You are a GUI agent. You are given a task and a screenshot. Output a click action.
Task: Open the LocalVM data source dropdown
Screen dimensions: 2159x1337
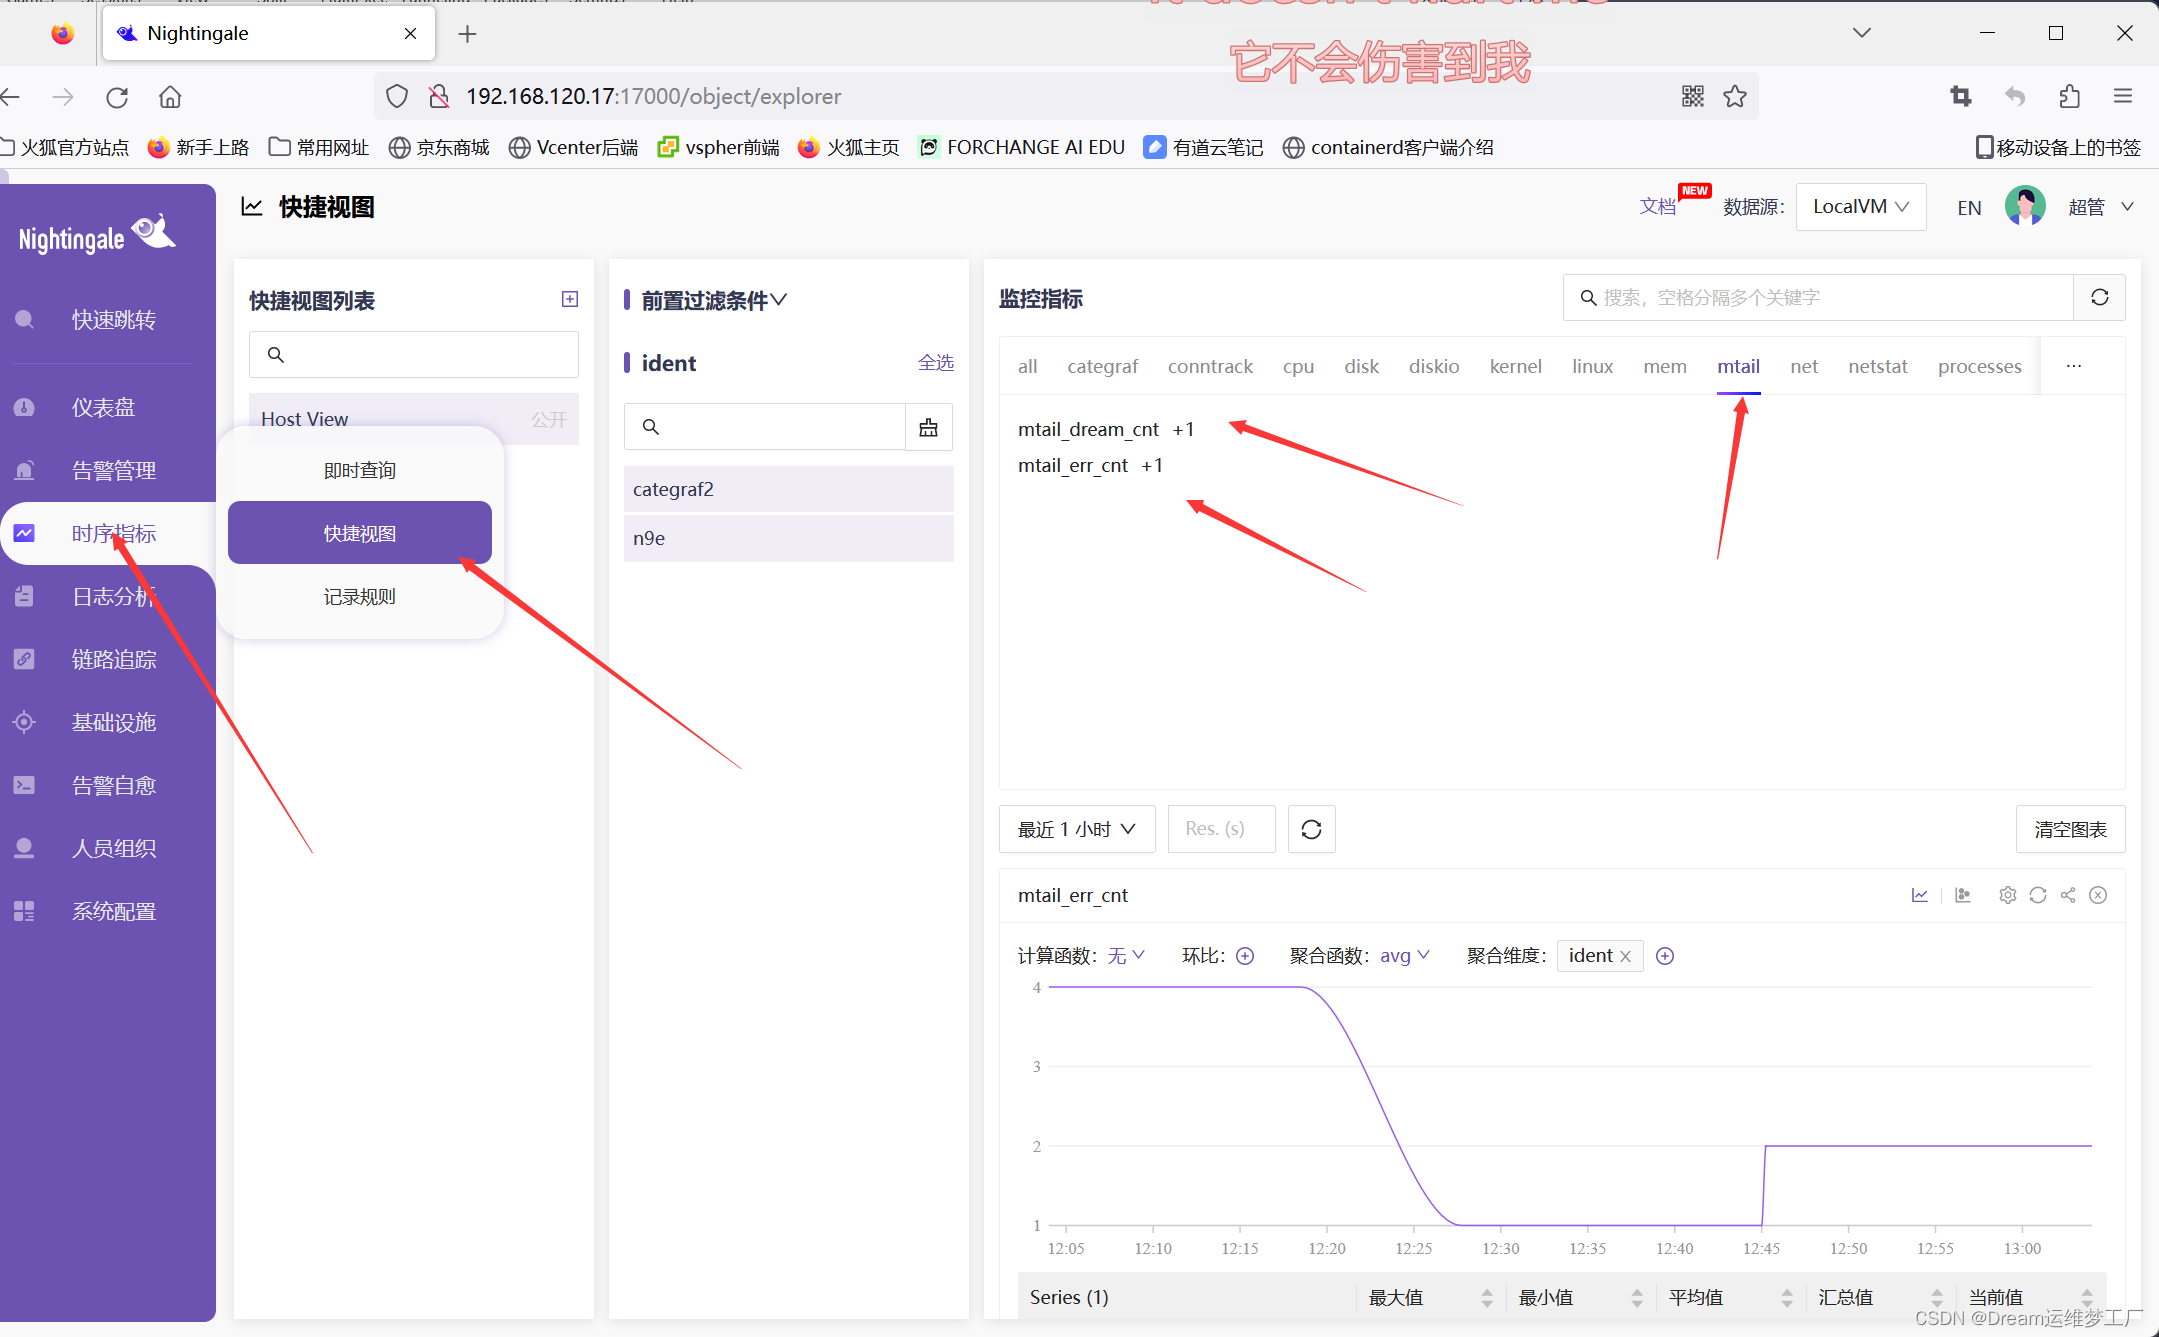(x=1859, y=206)
